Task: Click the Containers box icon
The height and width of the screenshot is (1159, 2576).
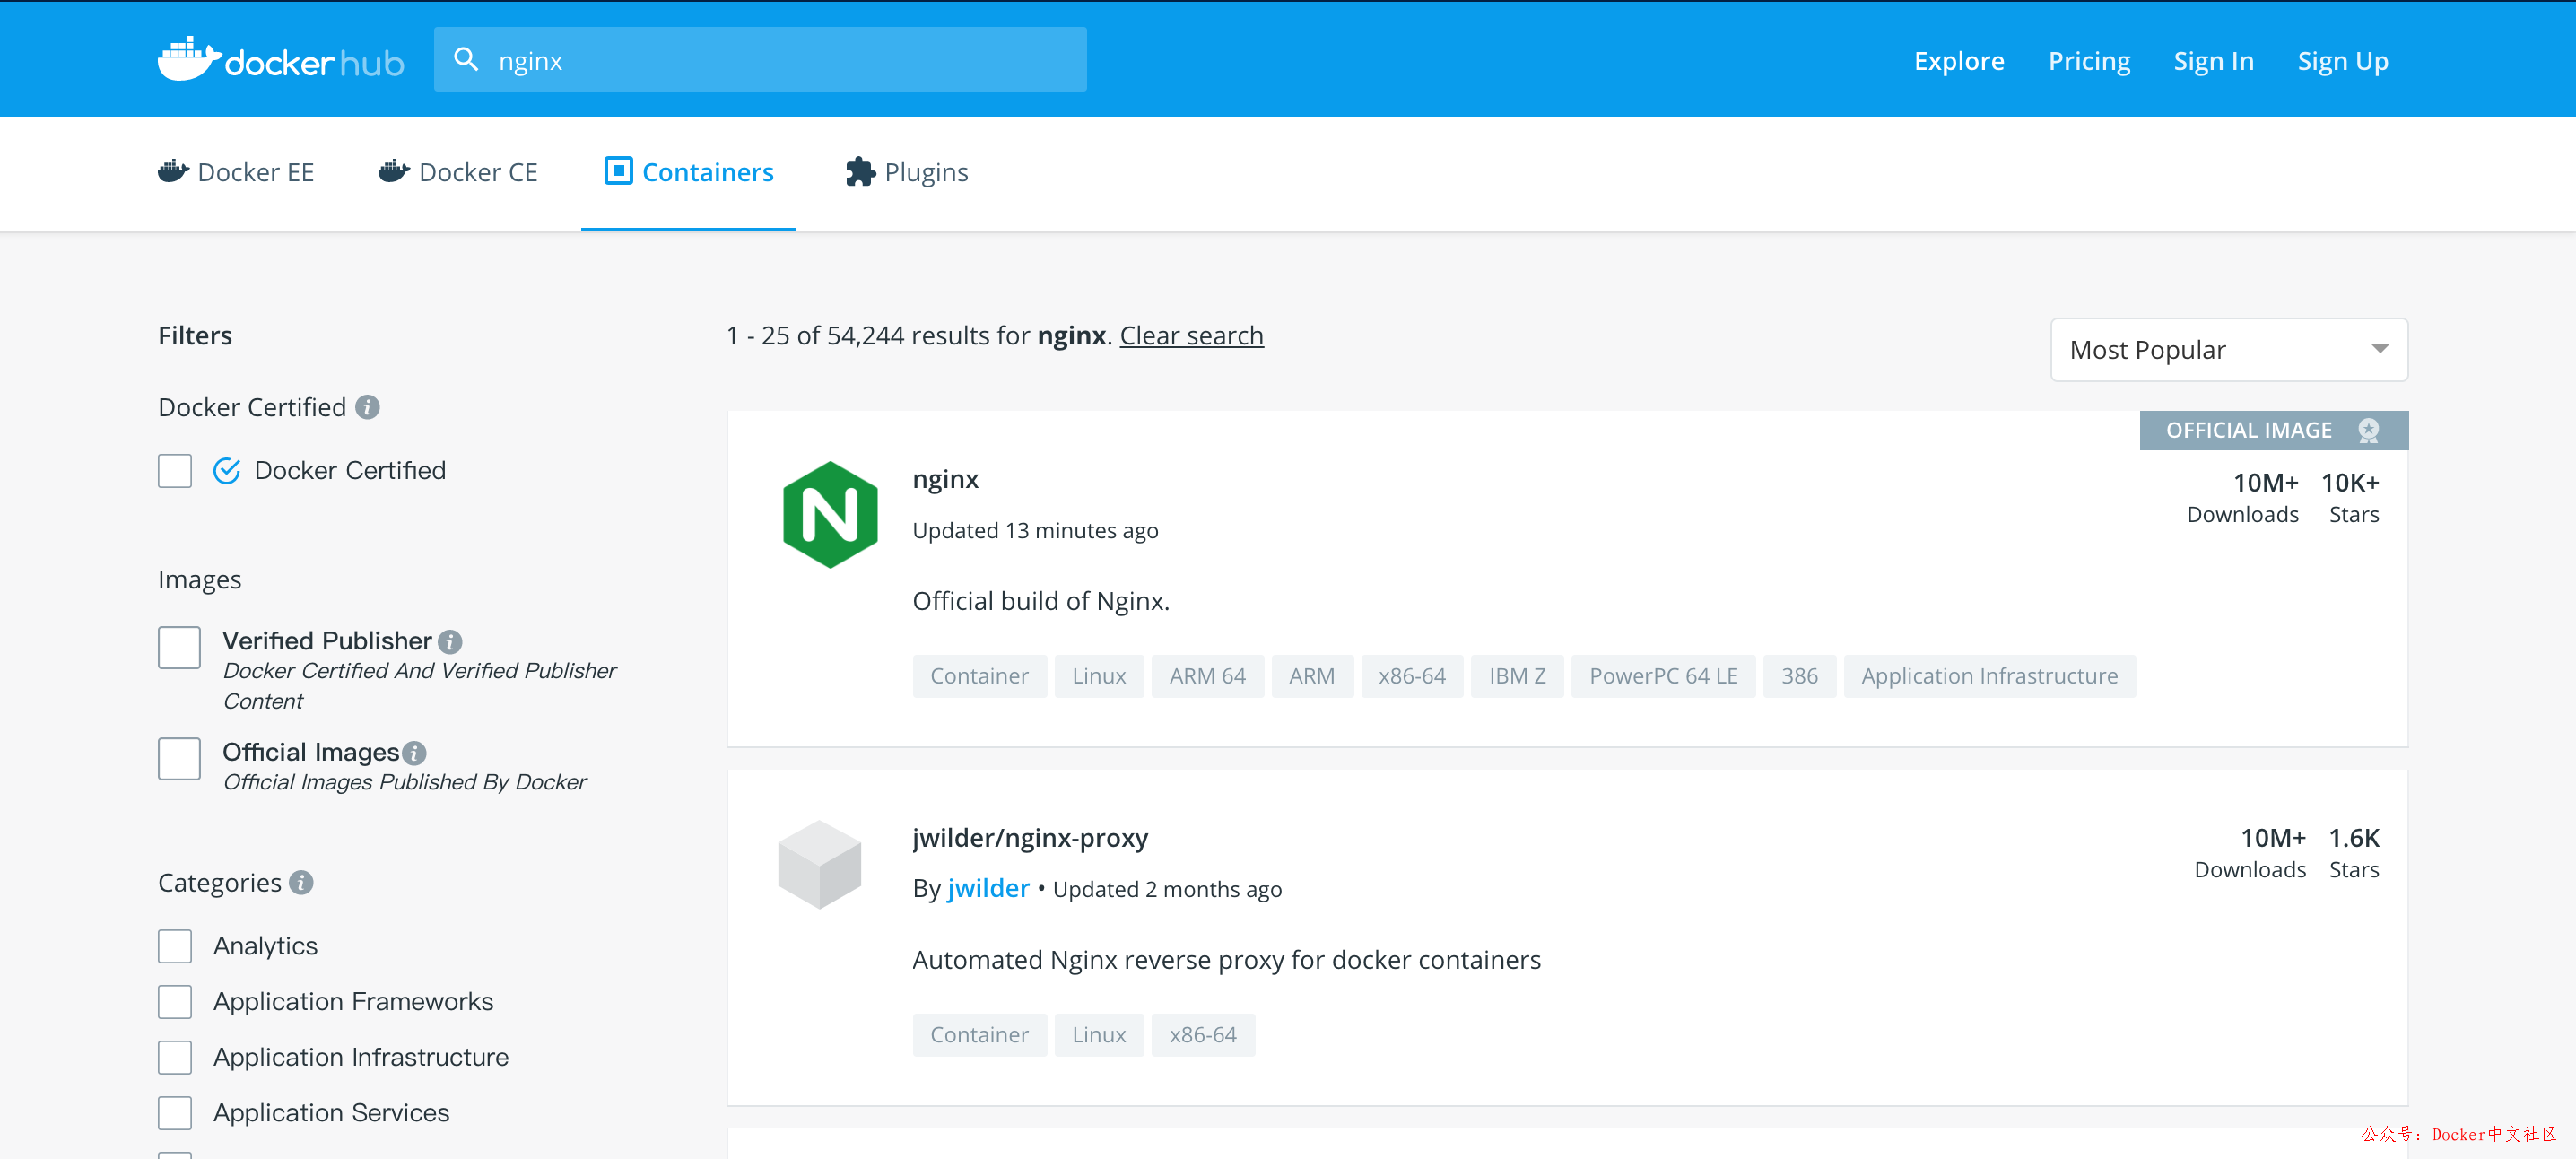Action: (x=618, y=172)
